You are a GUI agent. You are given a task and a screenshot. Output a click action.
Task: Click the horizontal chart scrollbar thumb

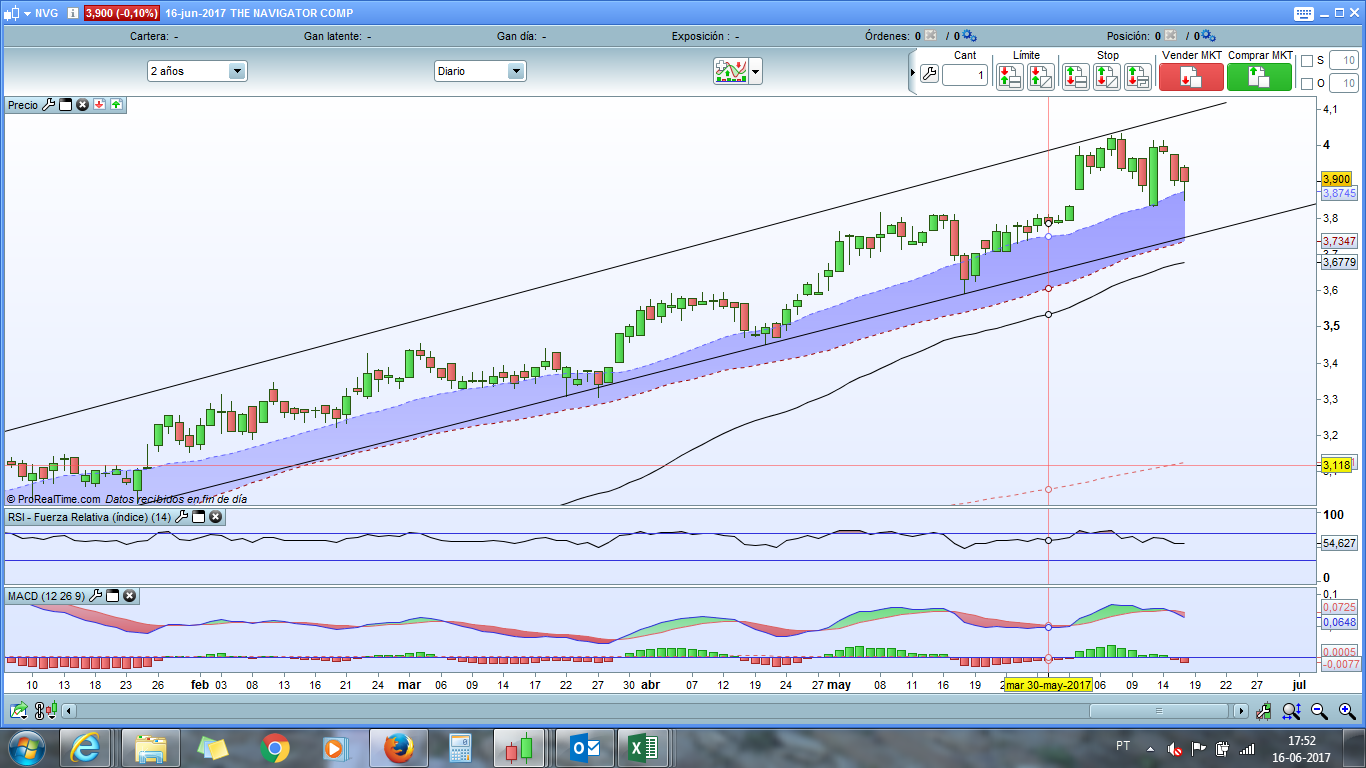(x=1159, y=711)
